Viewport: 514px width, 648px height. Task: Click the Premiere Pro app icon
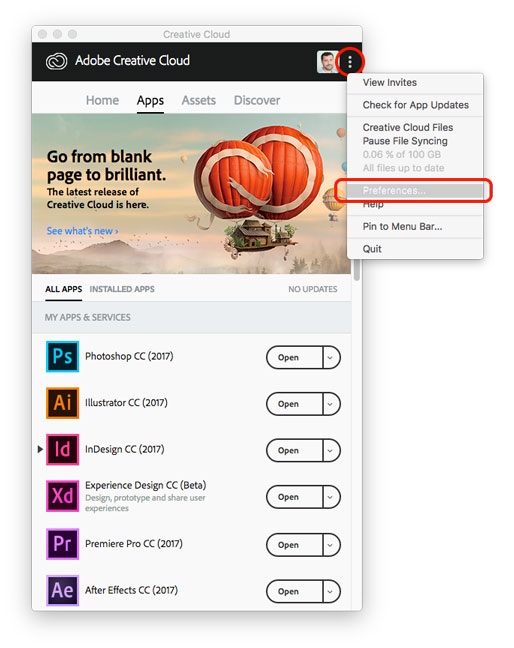coord(62,544)
